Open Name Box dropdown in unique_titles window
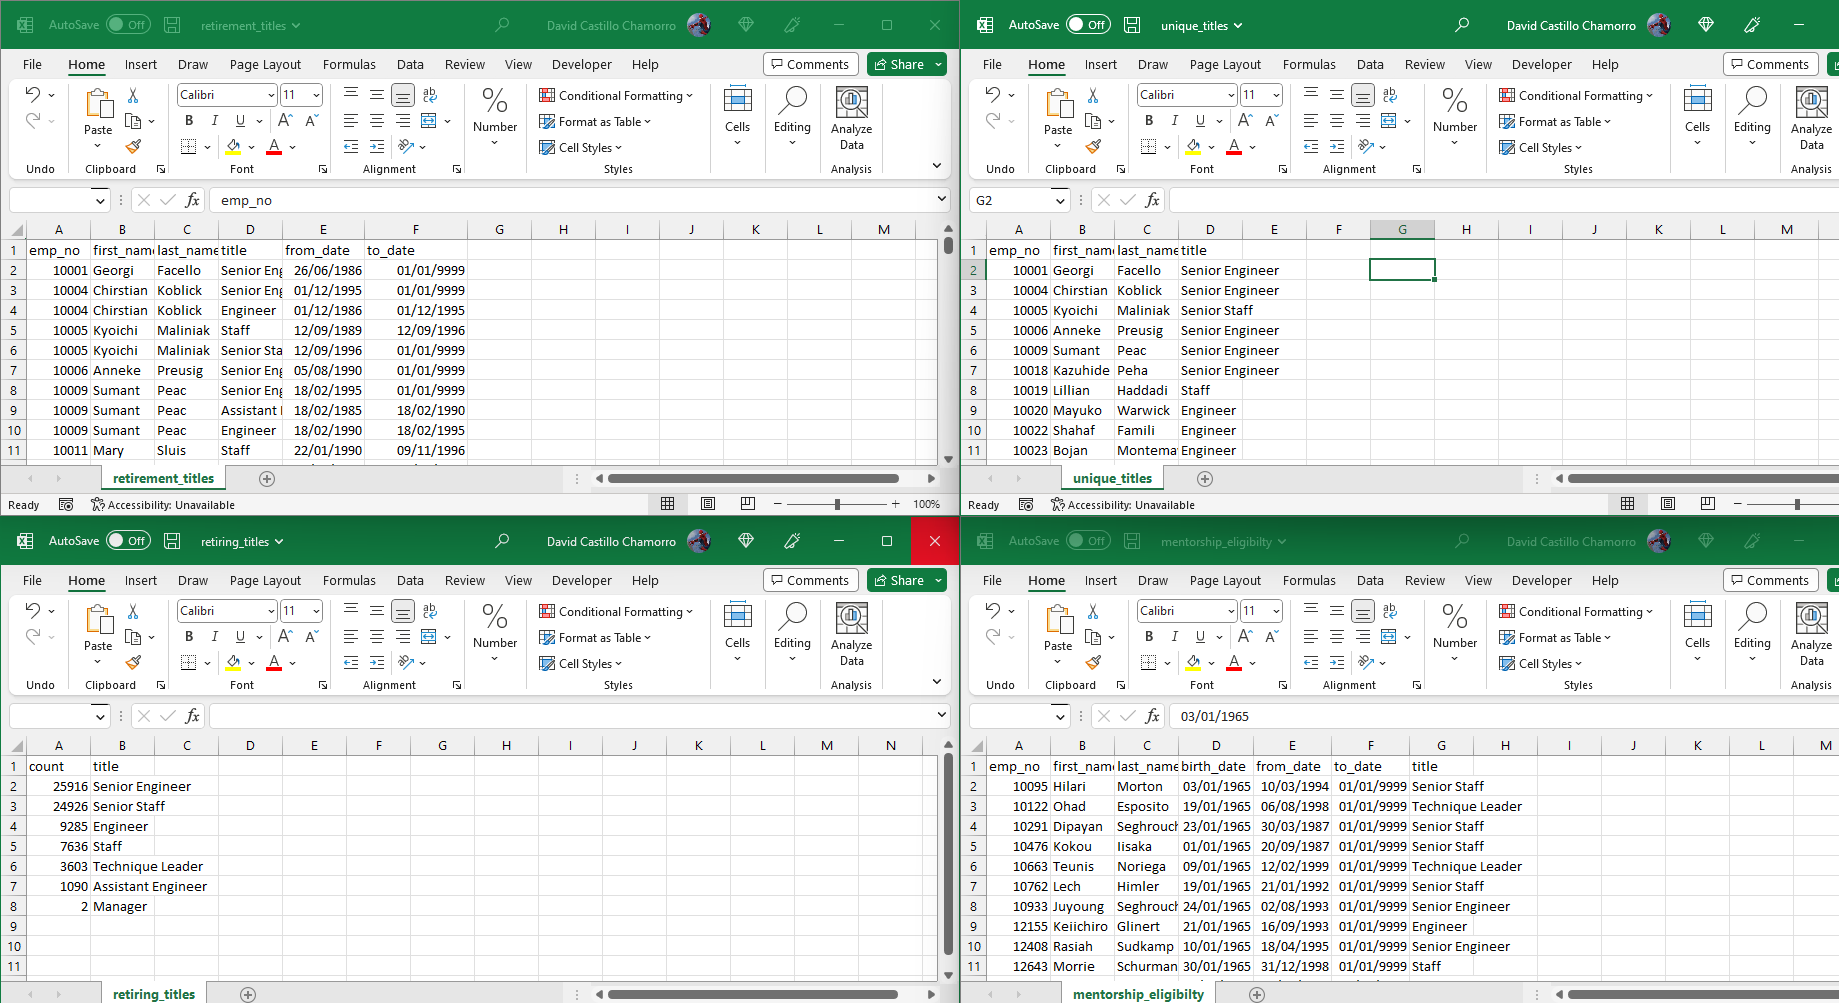The height and width of the screenshot is (1003, 1839). [x=1060, y=200]
